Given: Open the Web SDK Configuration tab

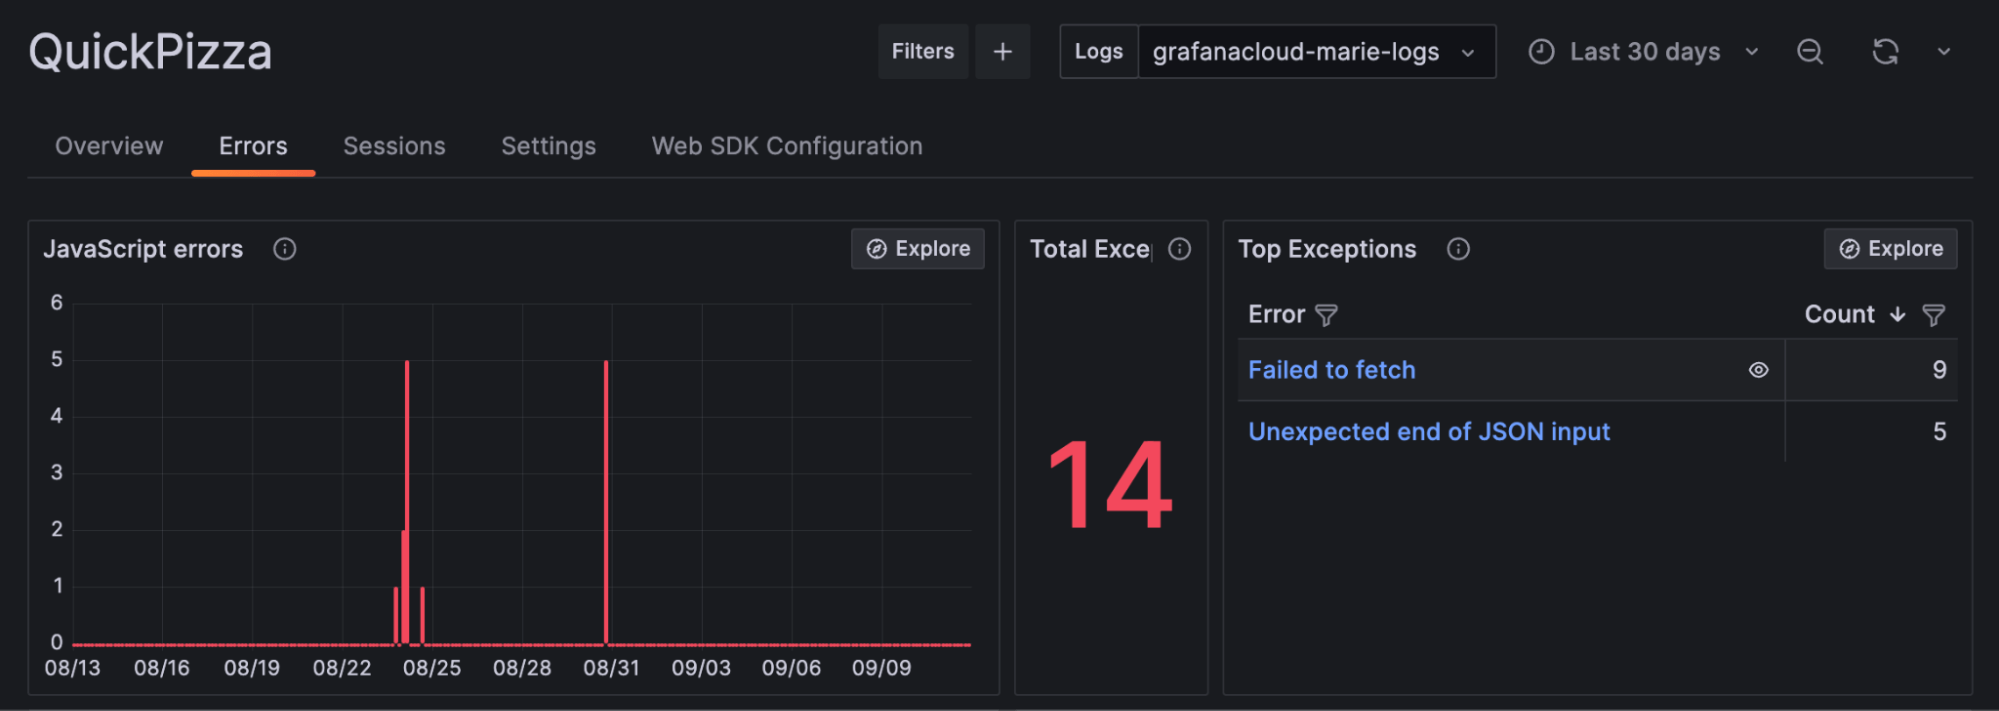Looking at the screenshot, I should click(787, 146).
